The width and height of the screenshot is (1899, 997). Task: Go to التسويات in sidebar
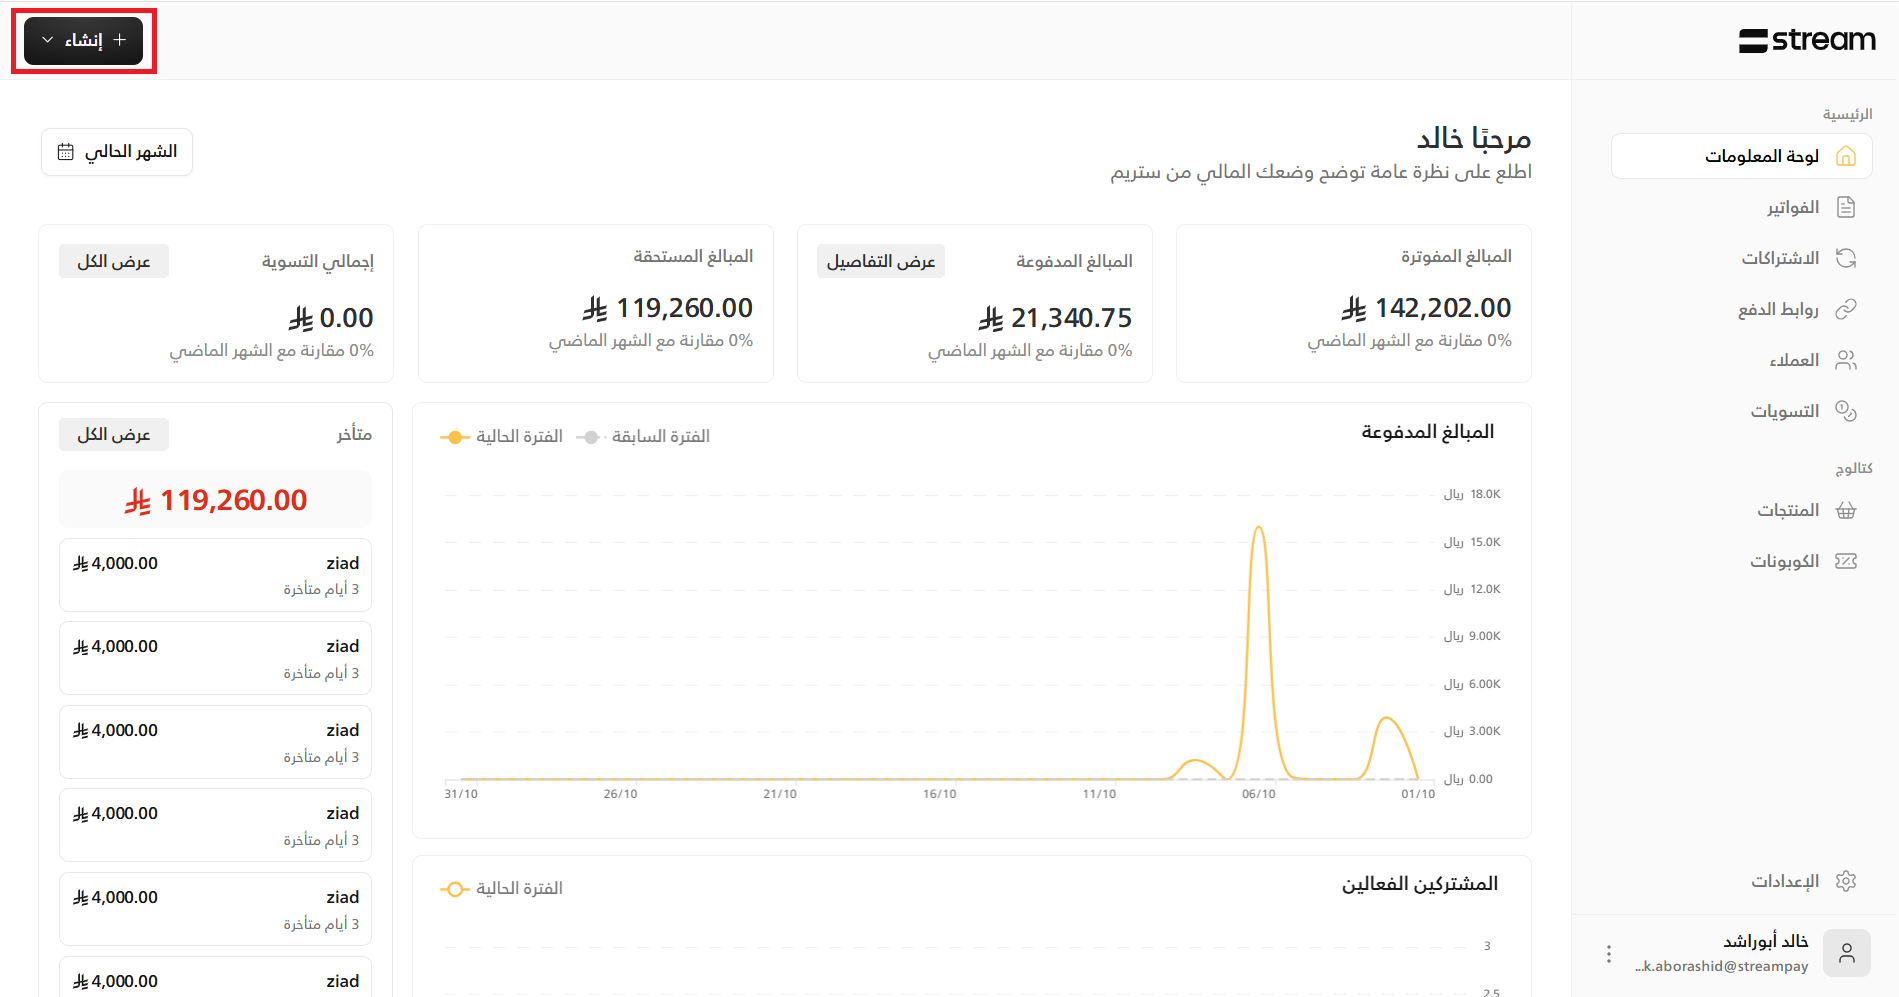(x=1784, y=411)
